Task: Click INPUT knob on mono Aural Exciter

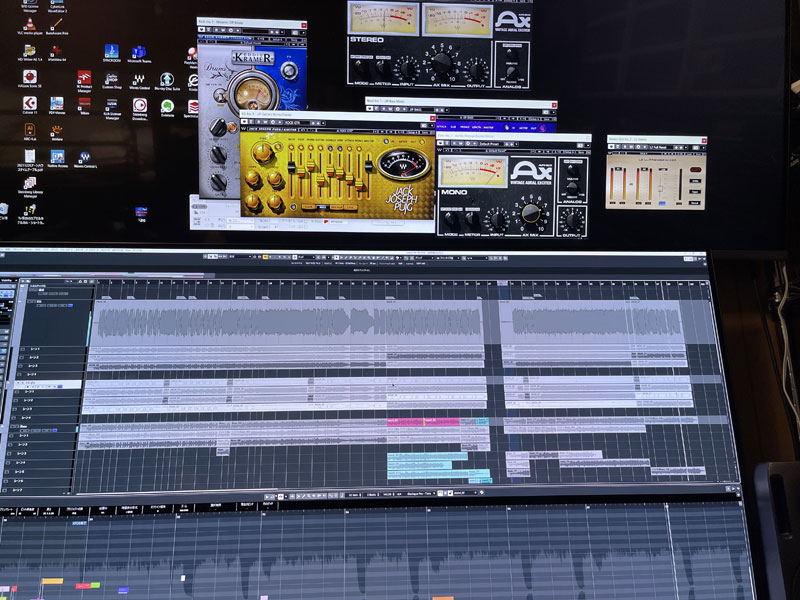Action: 496,221
